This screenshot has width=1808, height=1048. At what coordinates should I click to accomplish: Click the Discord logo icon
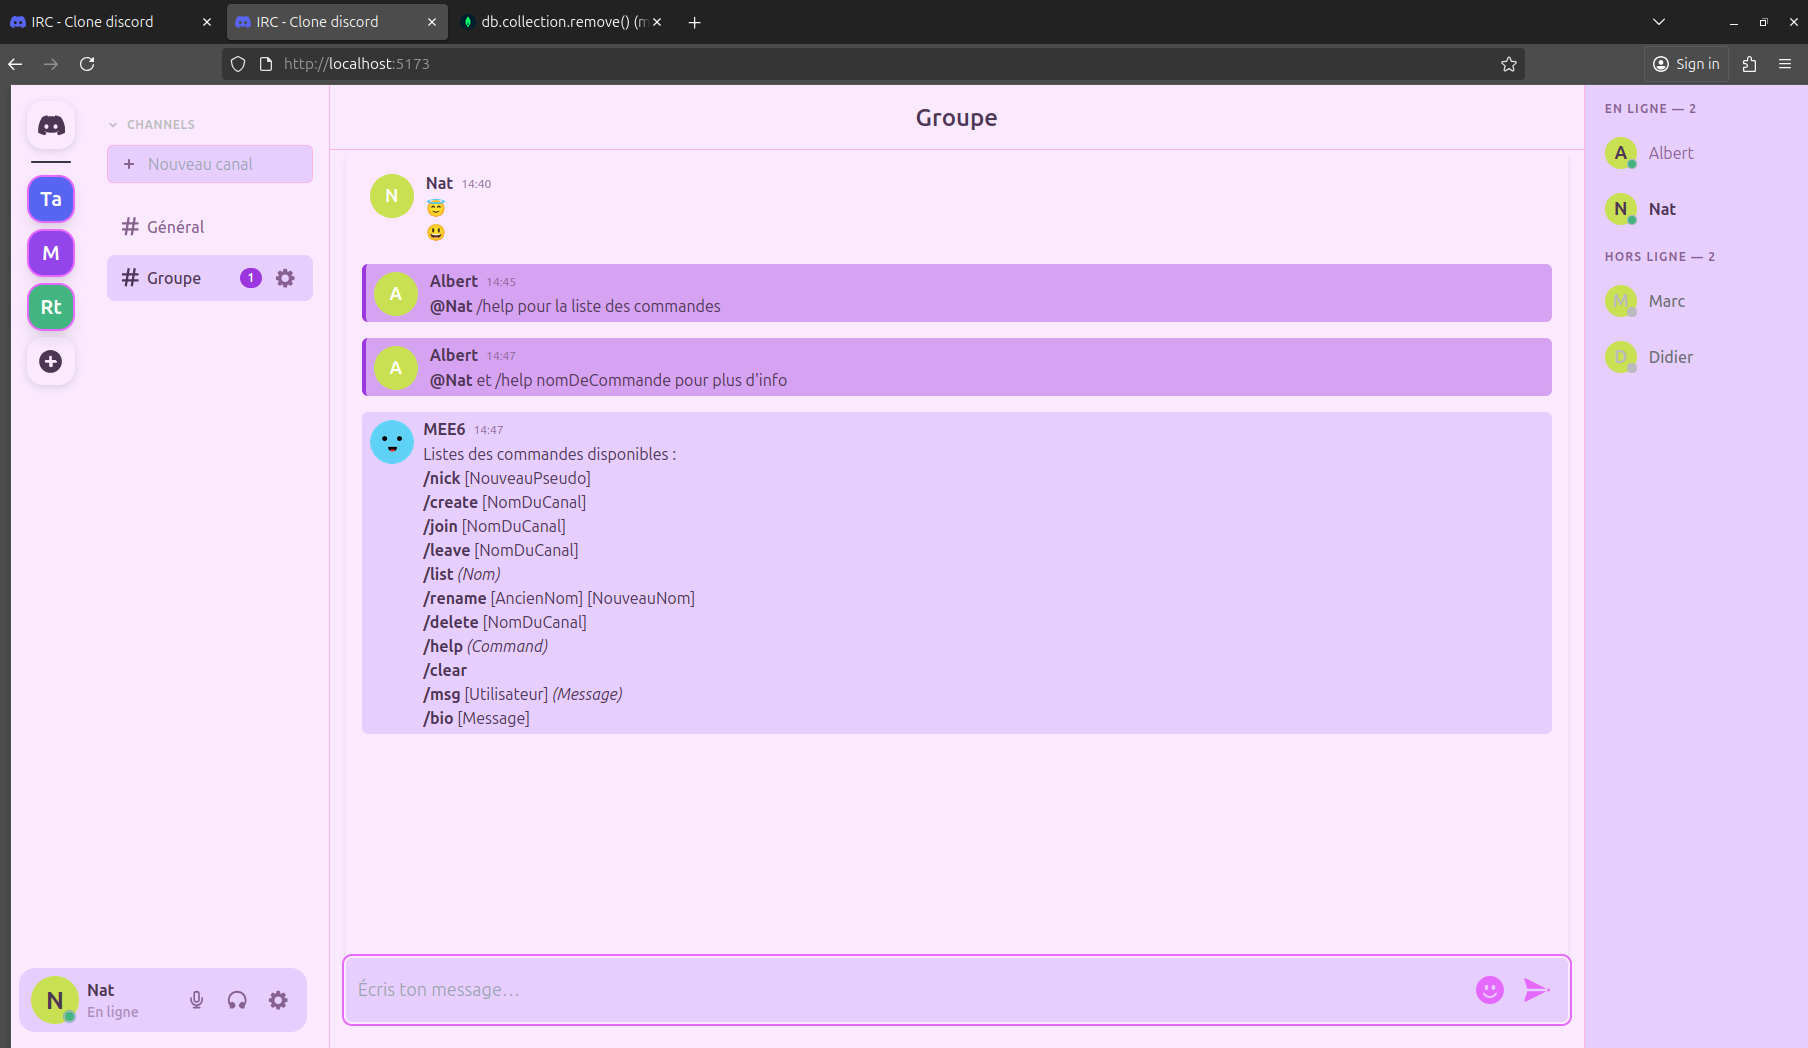pos(50,124)
